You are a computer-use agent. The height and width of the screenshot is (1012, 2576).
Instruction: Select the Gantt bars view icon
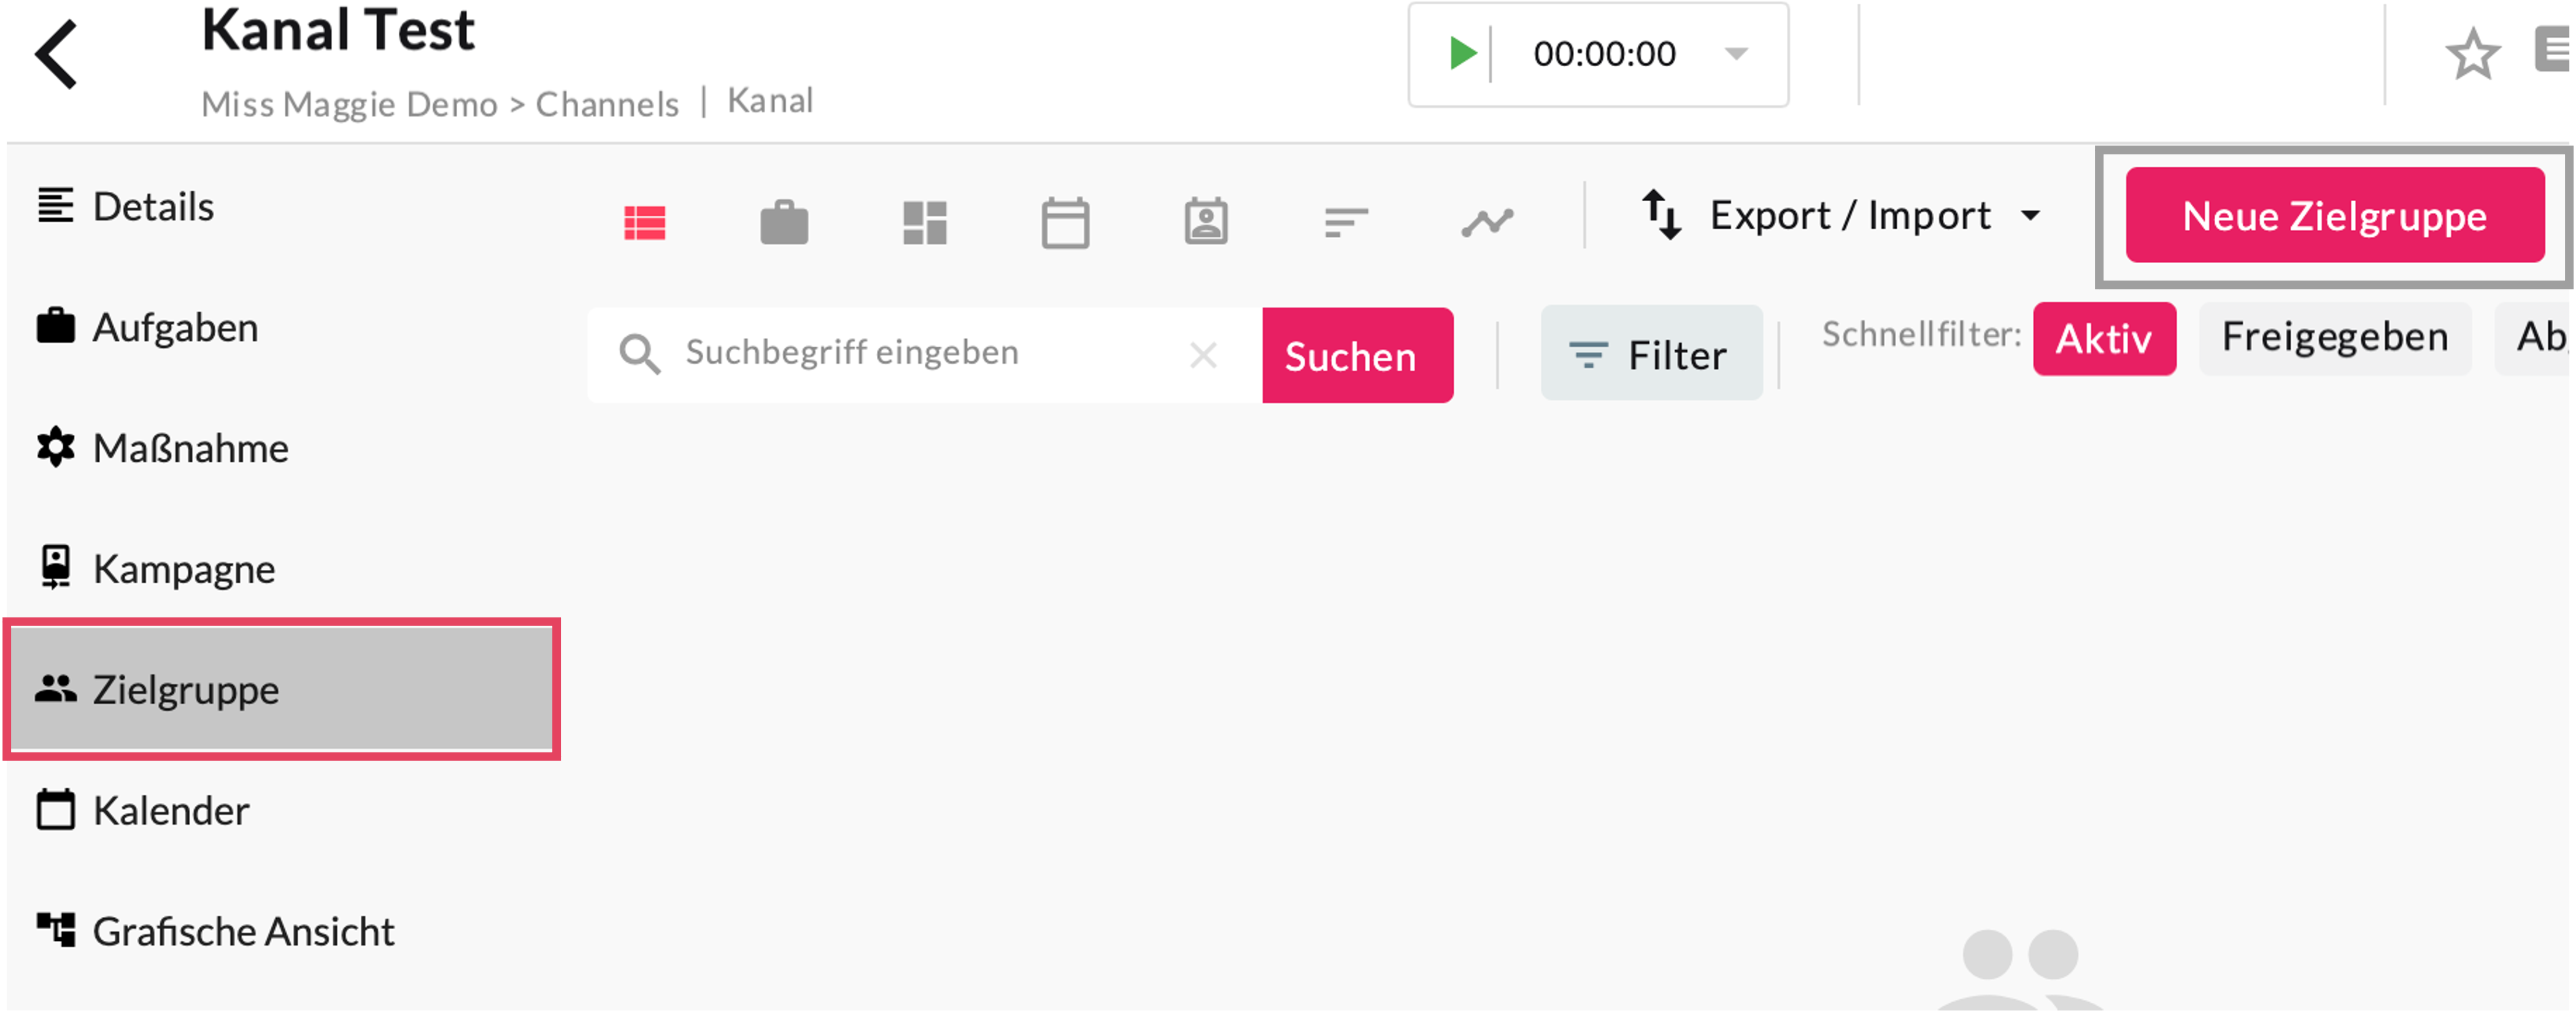[1346, 222]
